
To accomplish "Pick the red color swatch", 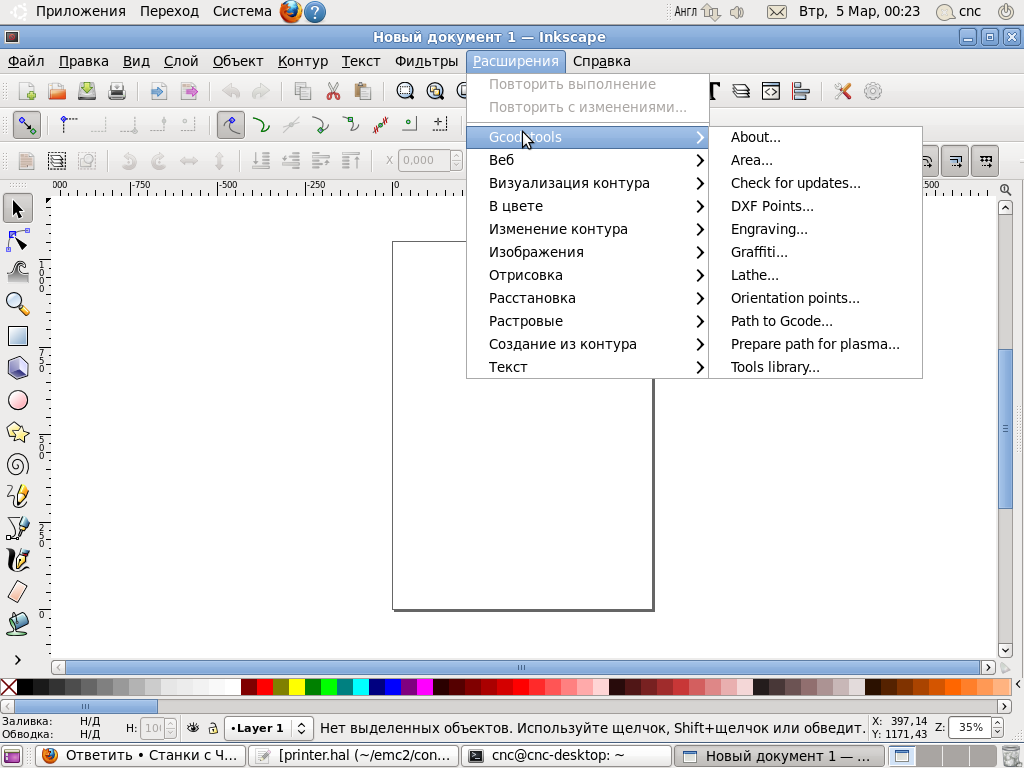I will (264, 687).
